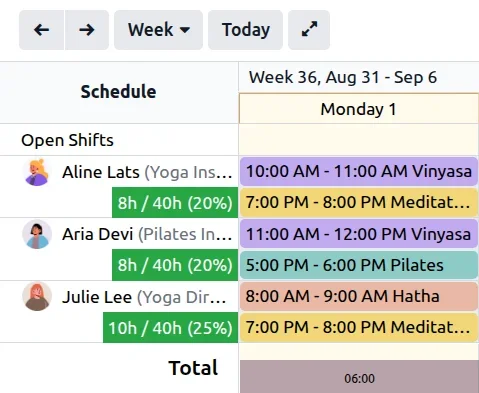The height and width of the screenshot is (393, 479).
Task: Open Julie's 8:00 AM Hatha shift
Action: tap(359, 296)
